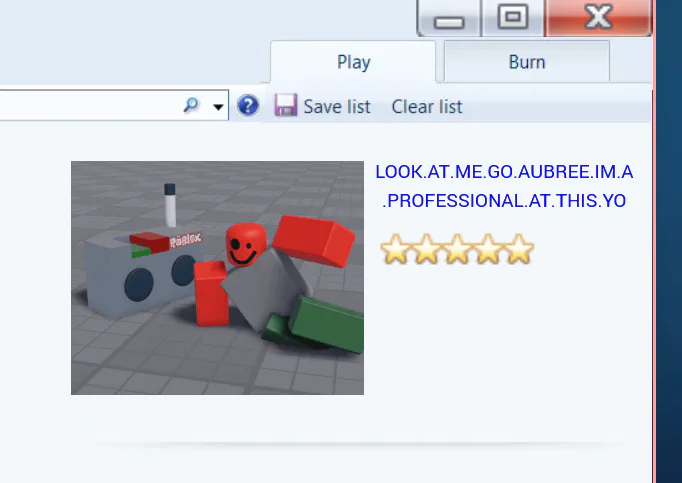Rate the track one star
This screenshot has width=682, height=483.
coord(395,249)
